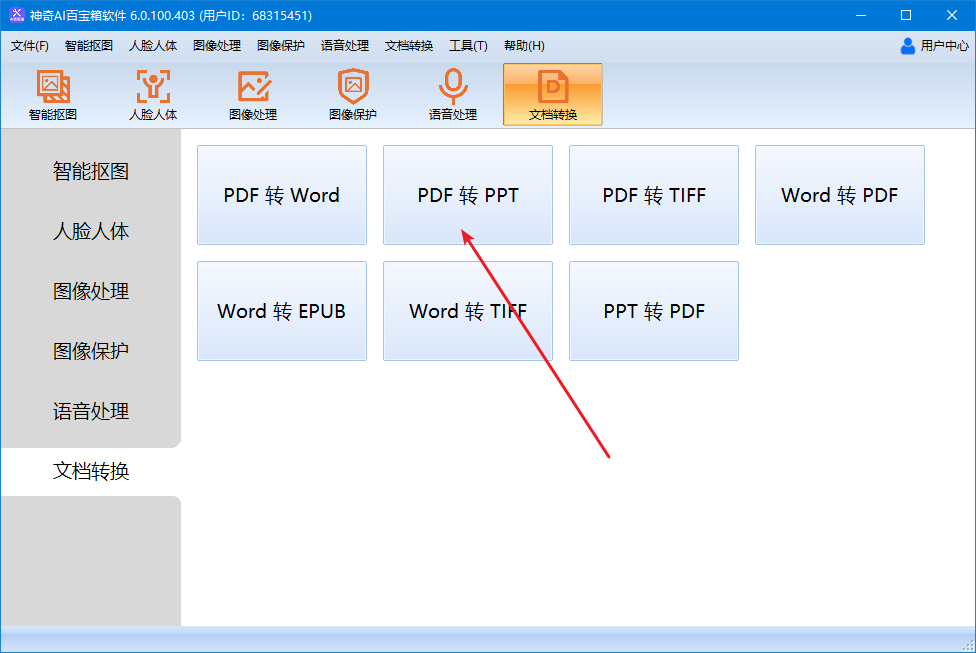Open the 工具(T) menu
Screen dimensions: 976x653
coord(468,45)
